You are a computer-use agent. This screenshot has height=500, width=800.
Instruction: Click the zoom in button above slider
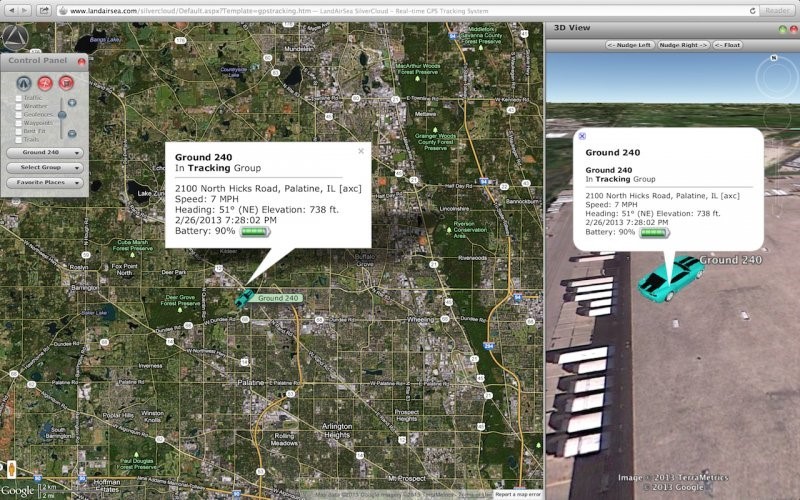pos(71,102)
